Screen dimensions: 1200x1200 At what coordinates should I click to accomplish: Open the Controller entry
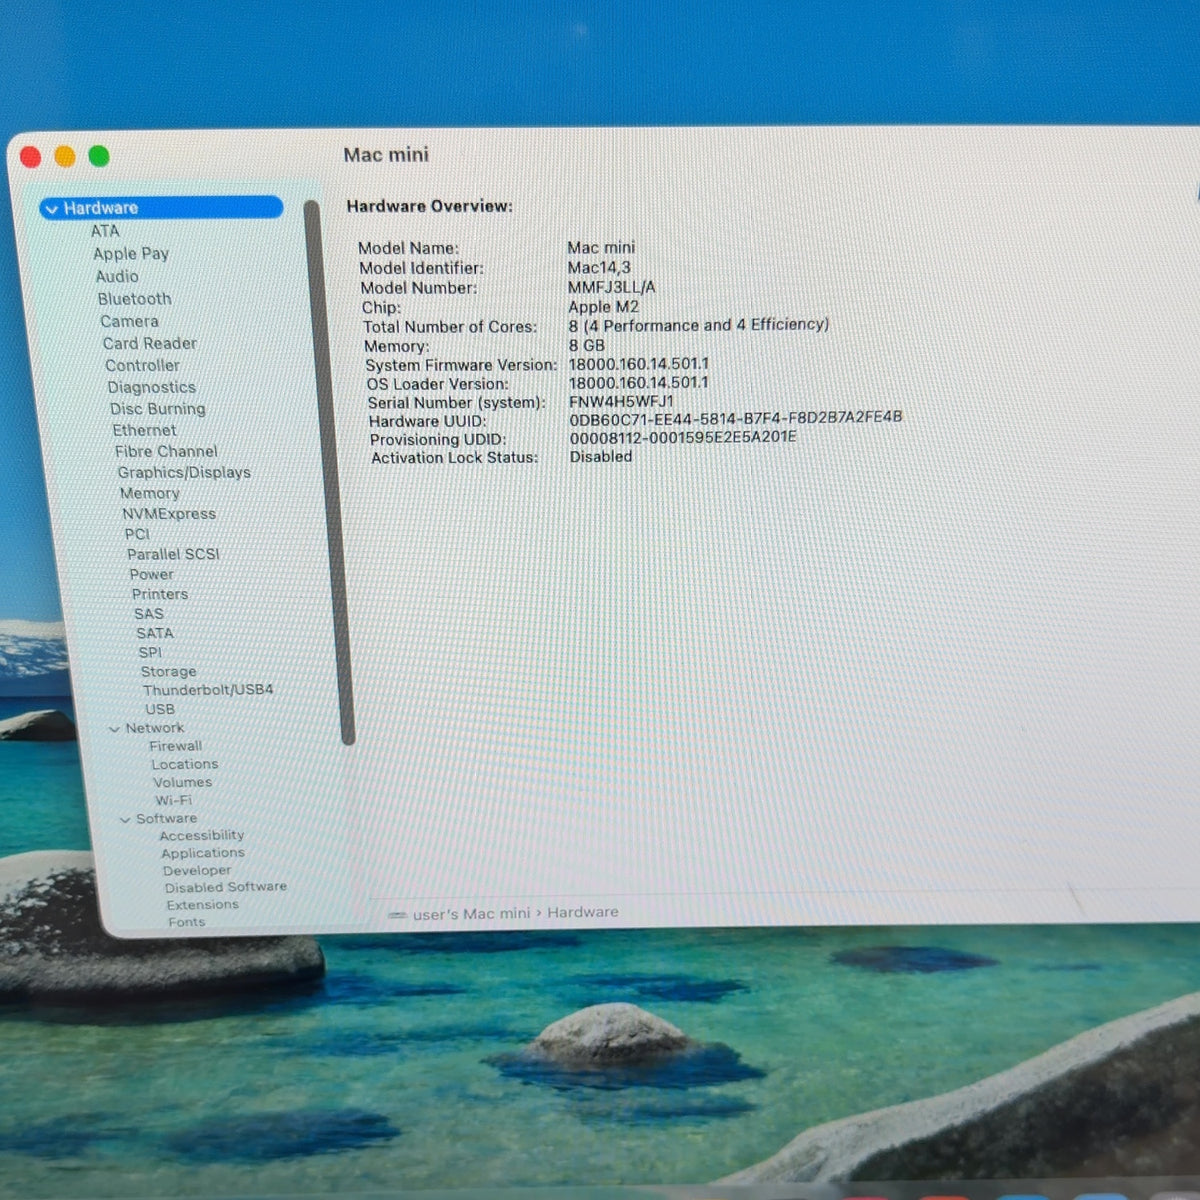(x=142, y=366)
